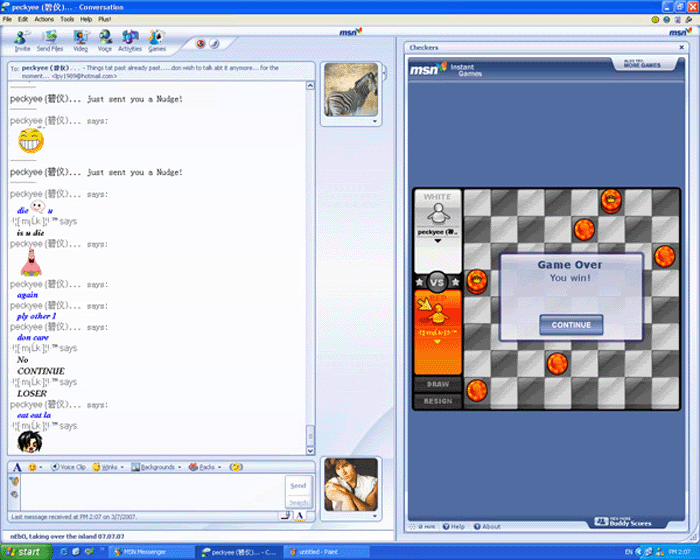Click the Send button
Viewport: 700px width, 560px height.
coord(298,485)
